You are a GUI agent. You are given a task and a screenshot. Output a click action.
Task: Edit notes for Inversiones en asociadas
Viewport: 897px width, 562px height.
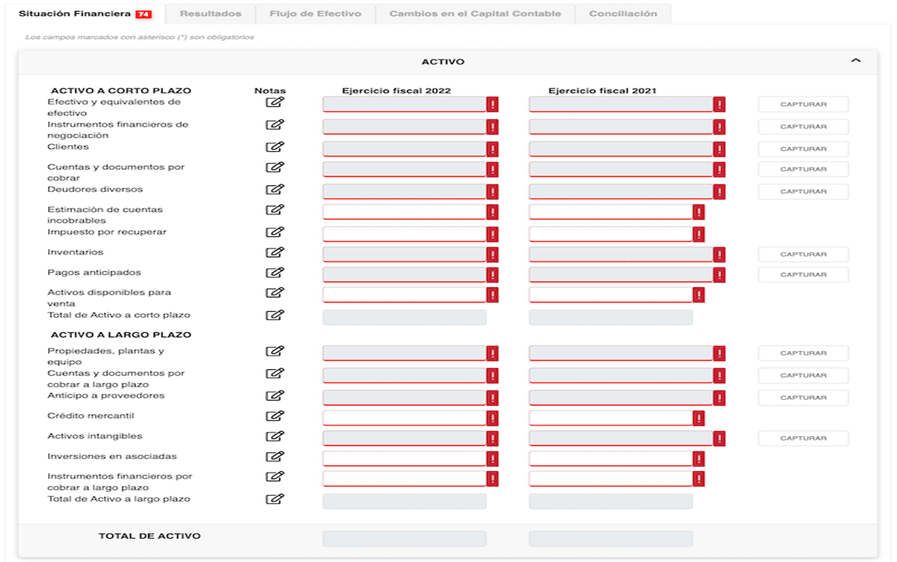click(x=275, y=457)
